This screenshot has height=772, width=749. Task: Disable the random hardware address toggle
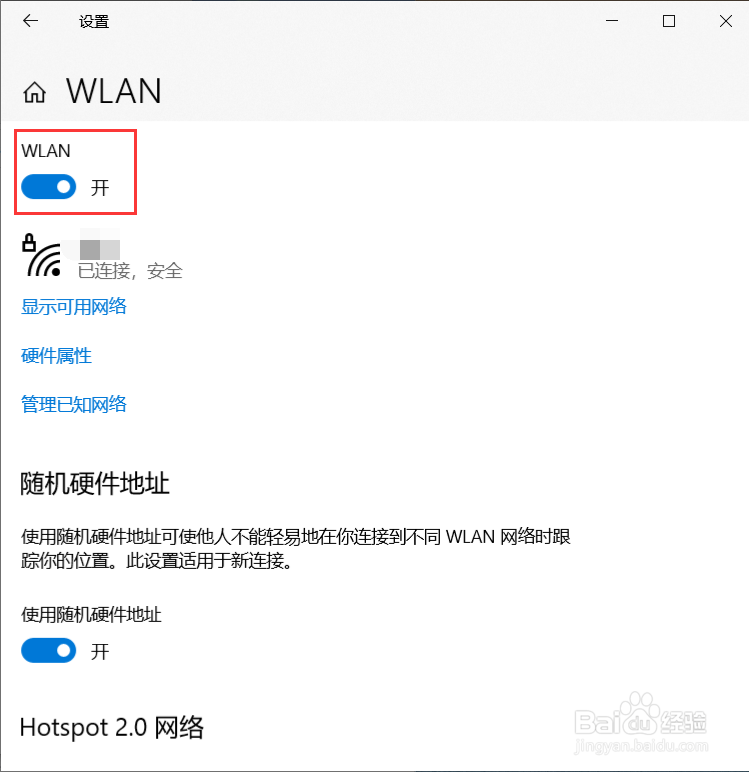coord(48,651)
